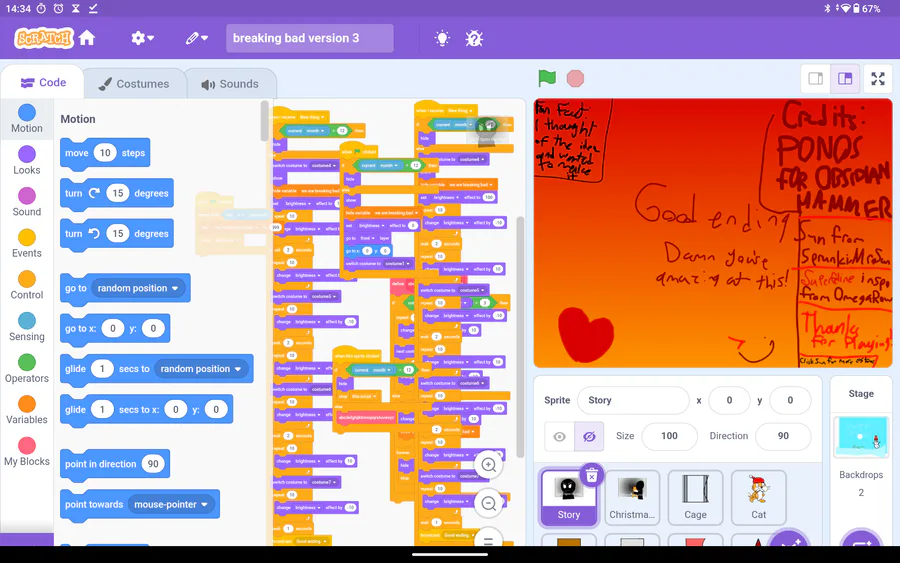Click the Scratch logo
The image size is (900, 563).
(x=44, y=38)
